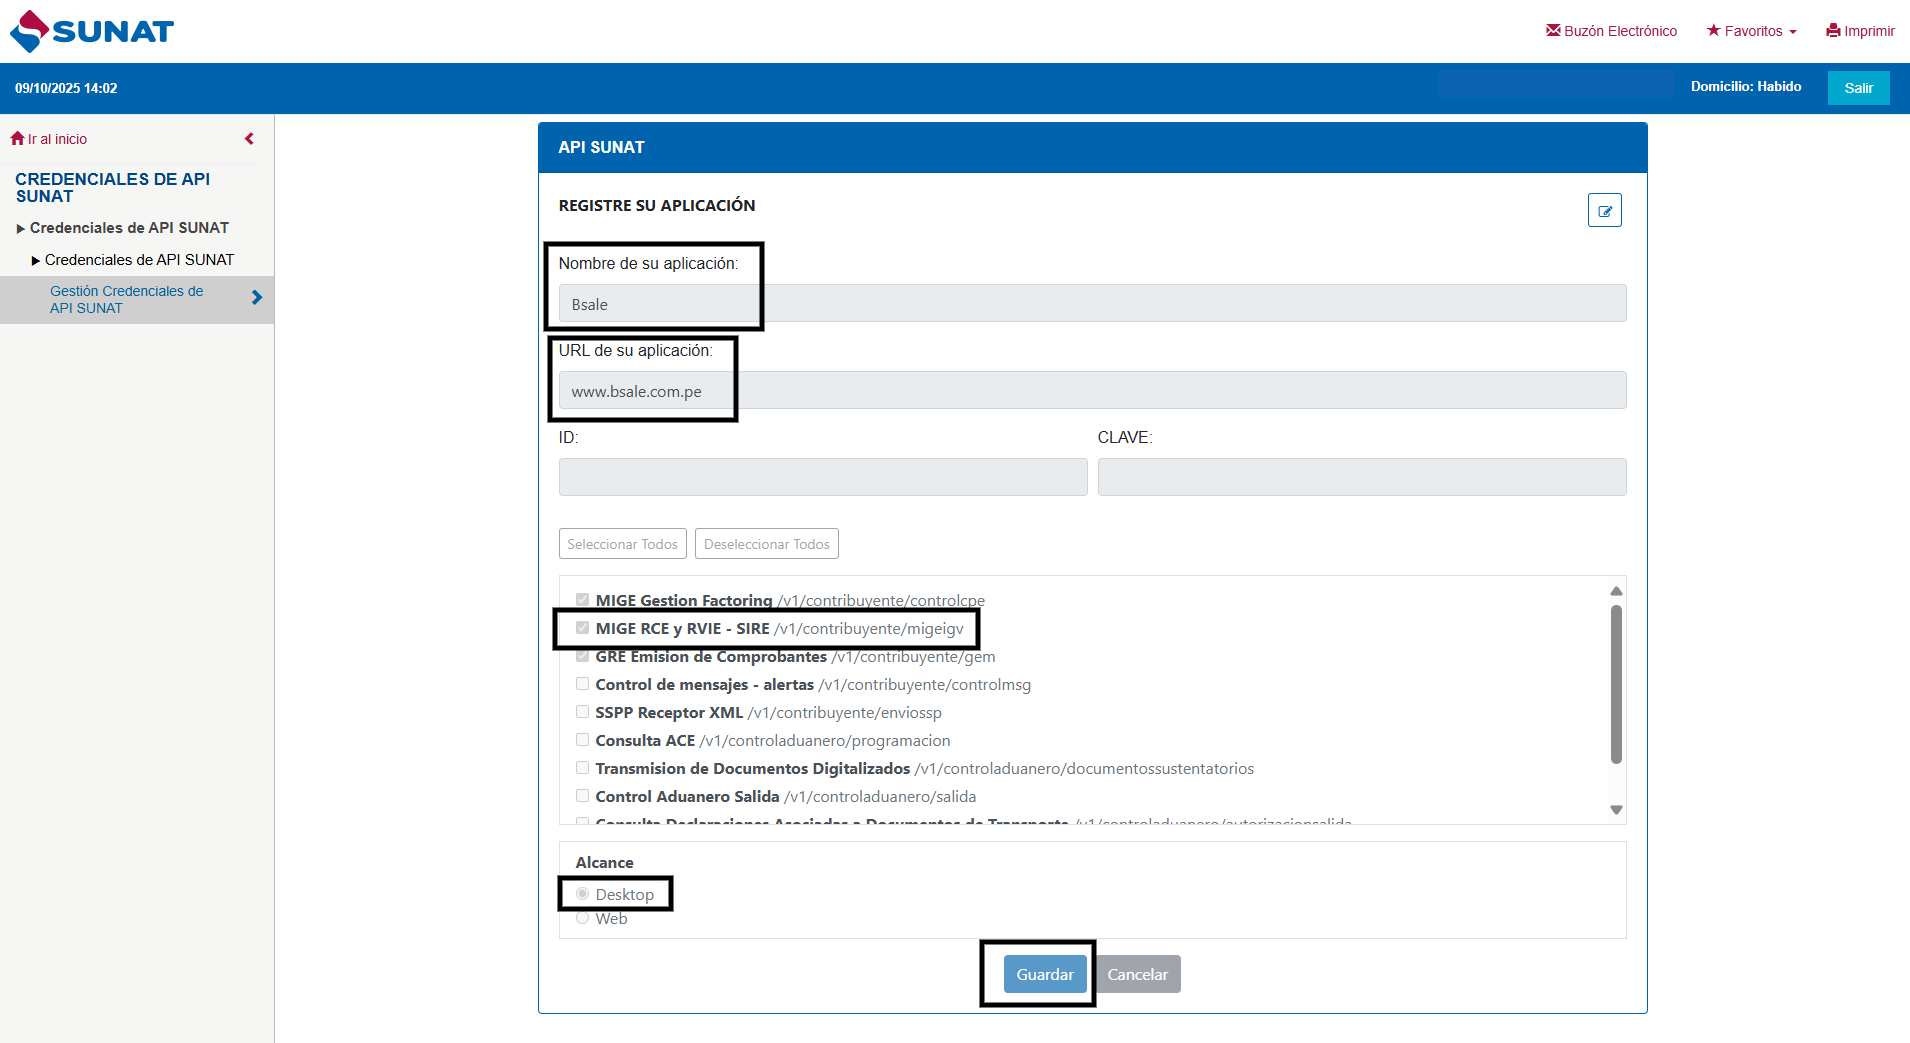Viewport: 1910px width, 1043px height.
Task: Click the edit pencil icon in the form
Action: (x=1604, y=210)
